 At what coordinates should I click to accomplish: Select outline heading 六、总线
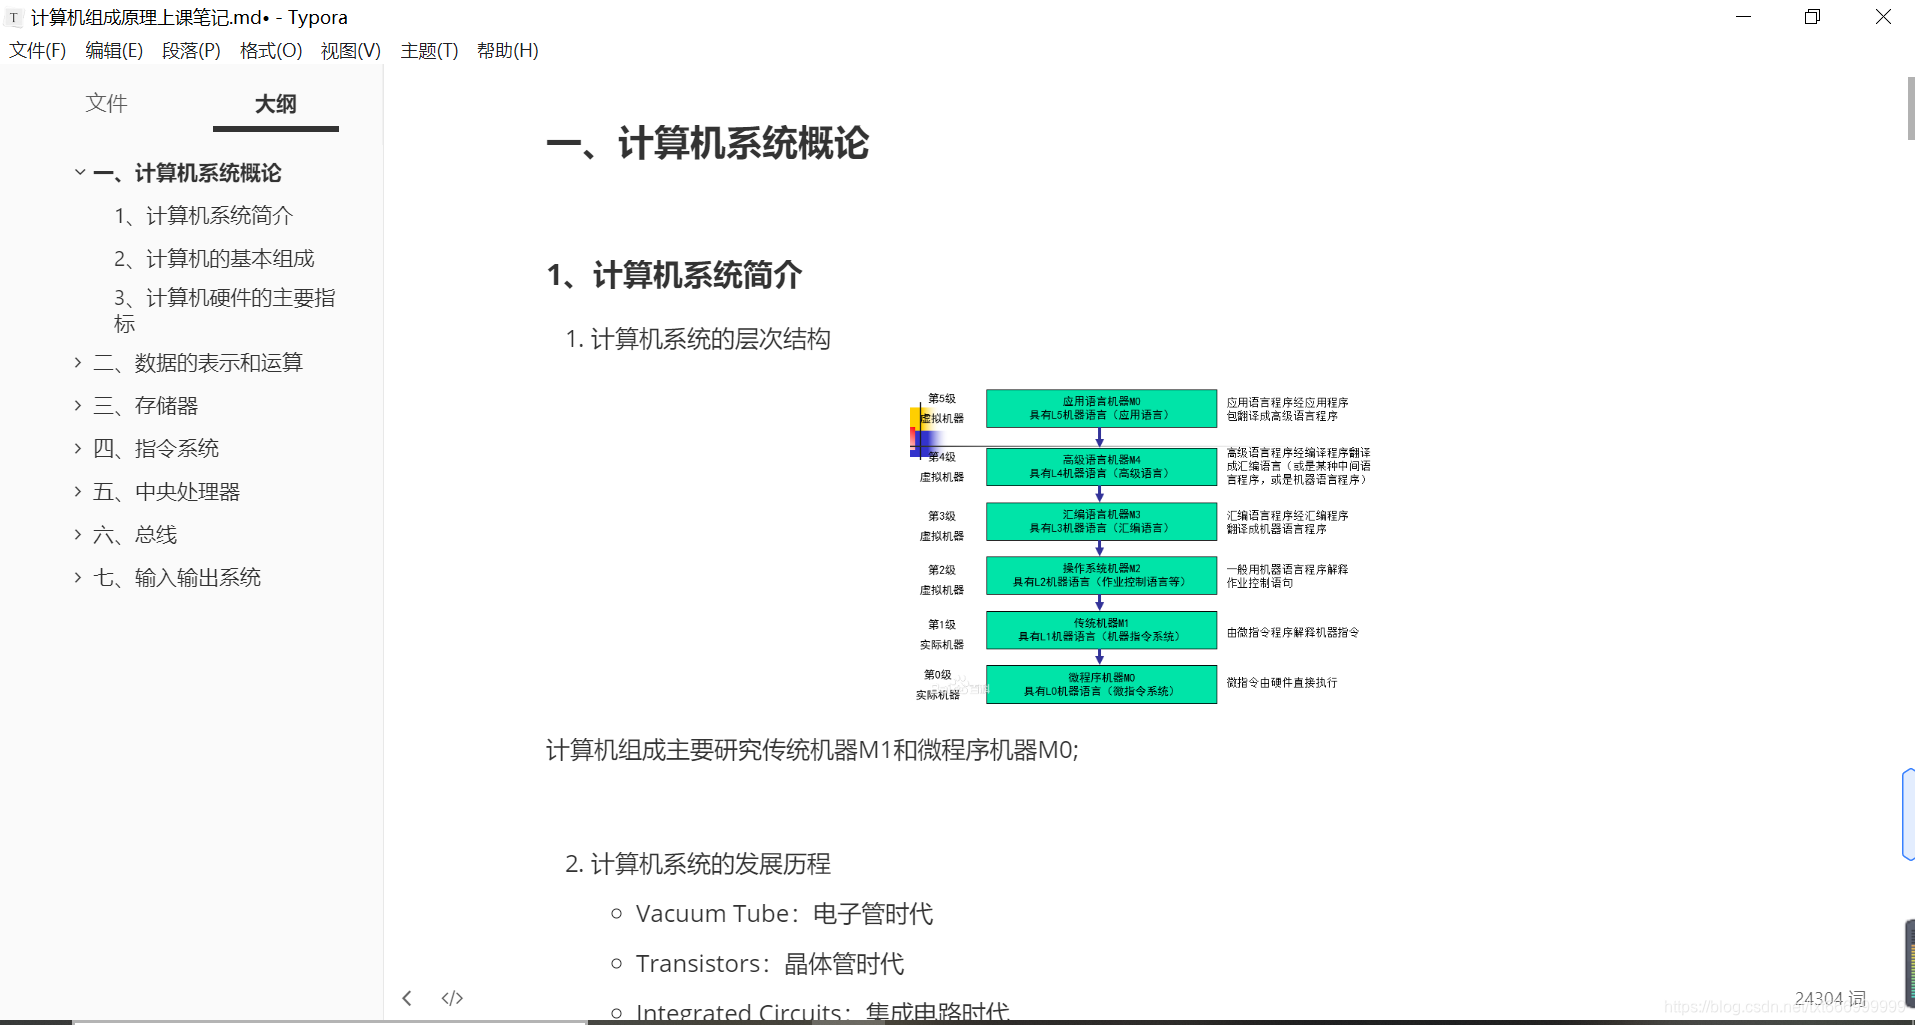[x=135, y=534]
